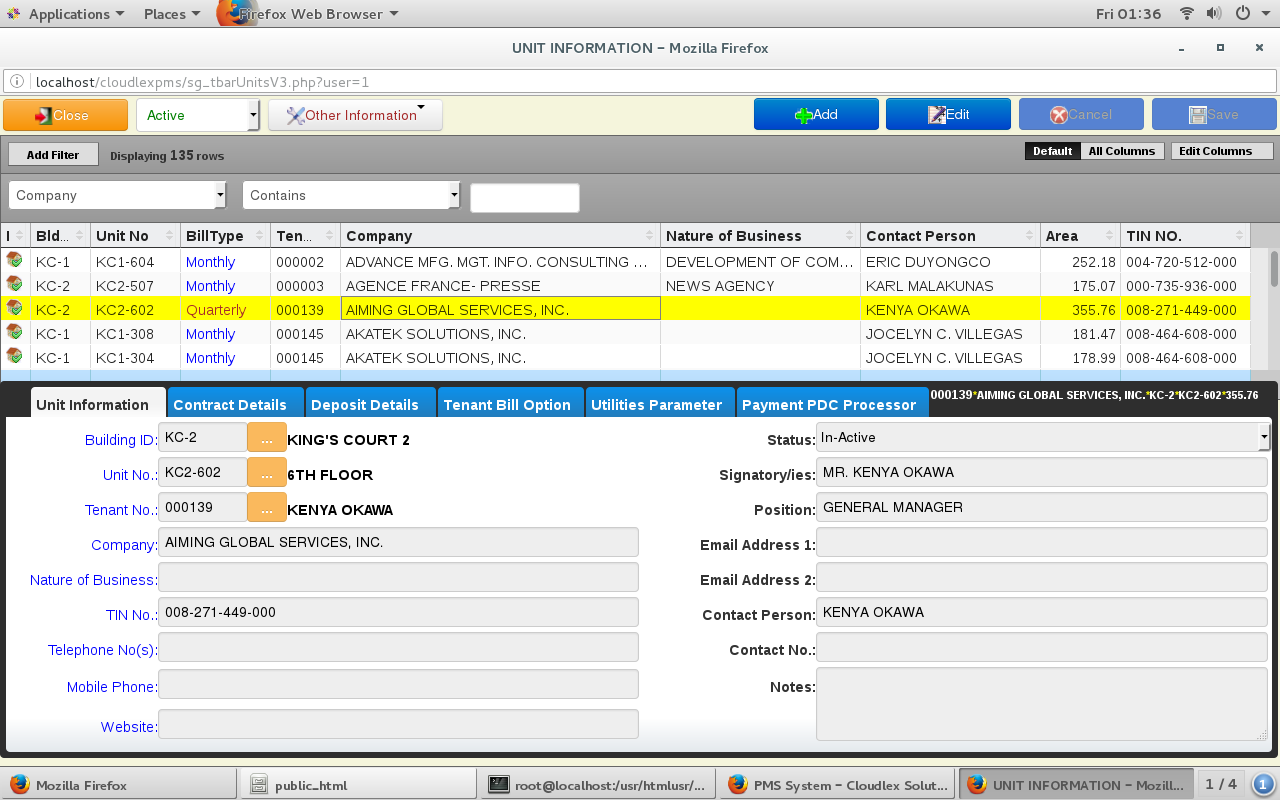
Task: Toggle the All Columns view
Action: click(x=1121, y=151)
